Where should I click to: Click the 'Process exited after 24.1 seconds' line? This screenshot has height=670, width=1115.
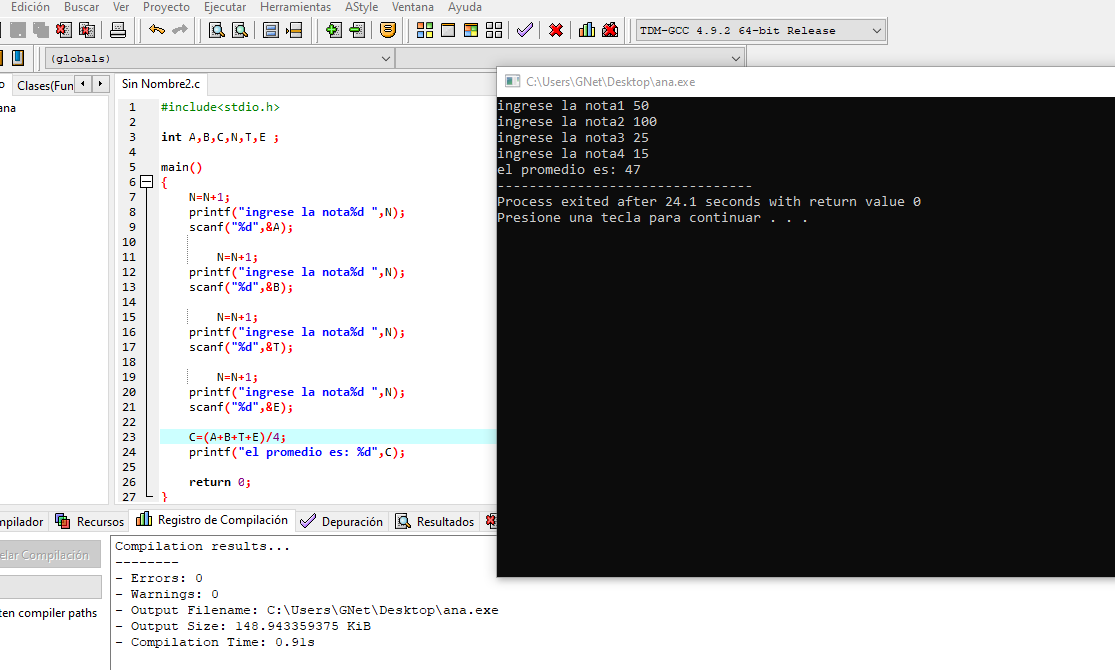click(x=709, y=202)
